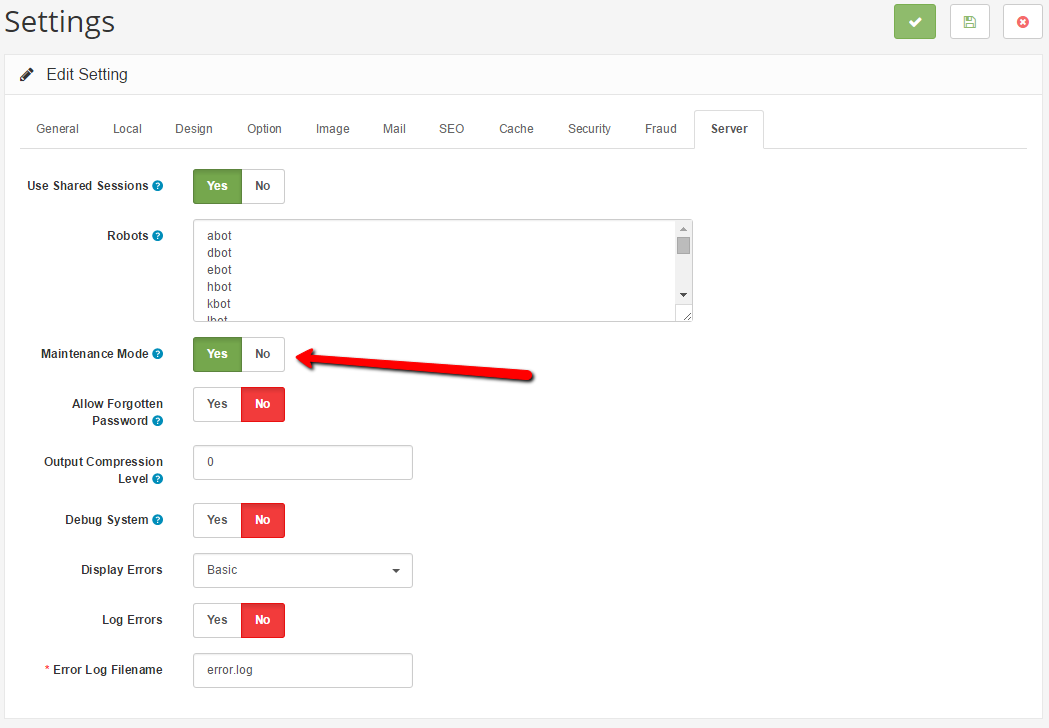Screen dimensions: 1049x728
Task: Set Allow Forgotten Password to No
Action: [x=263, y=404]
